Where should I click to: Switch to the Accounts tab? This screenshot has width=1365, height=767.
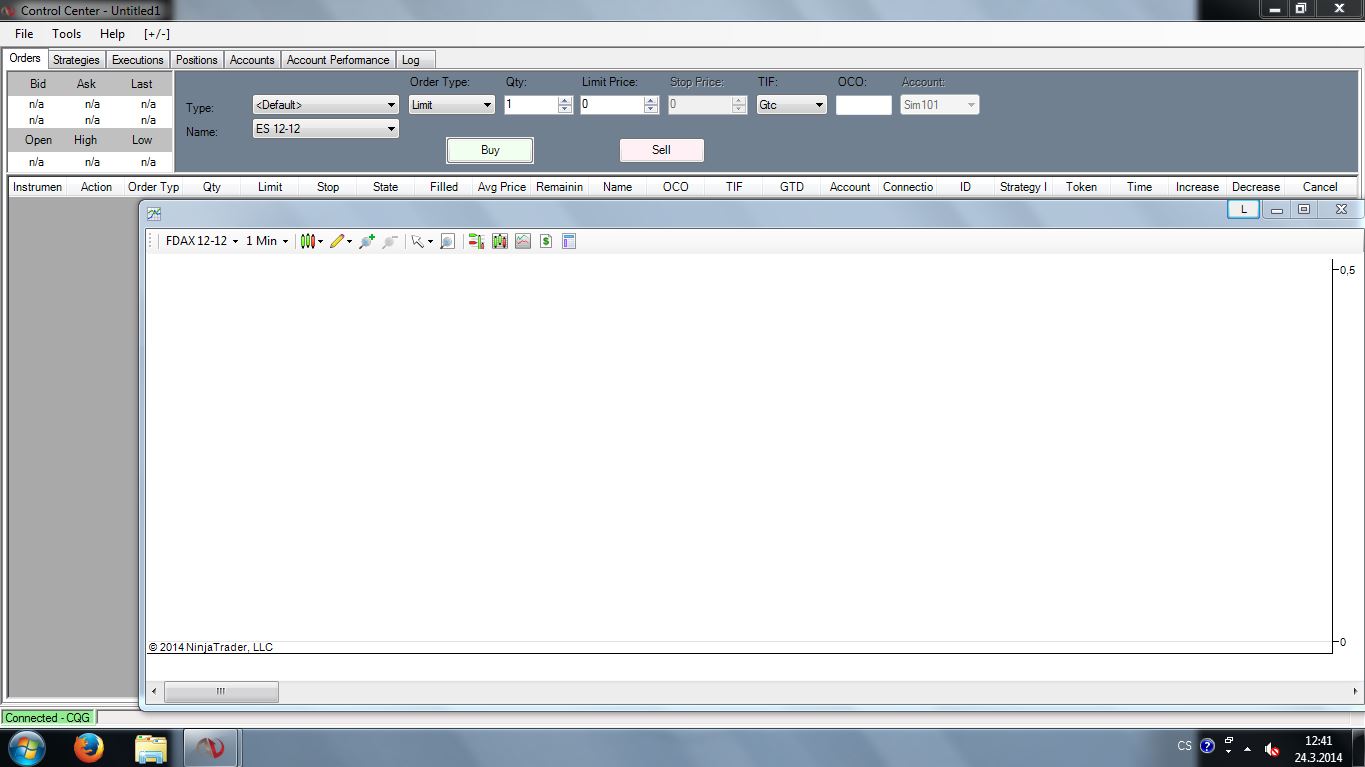tap(252, 60)
